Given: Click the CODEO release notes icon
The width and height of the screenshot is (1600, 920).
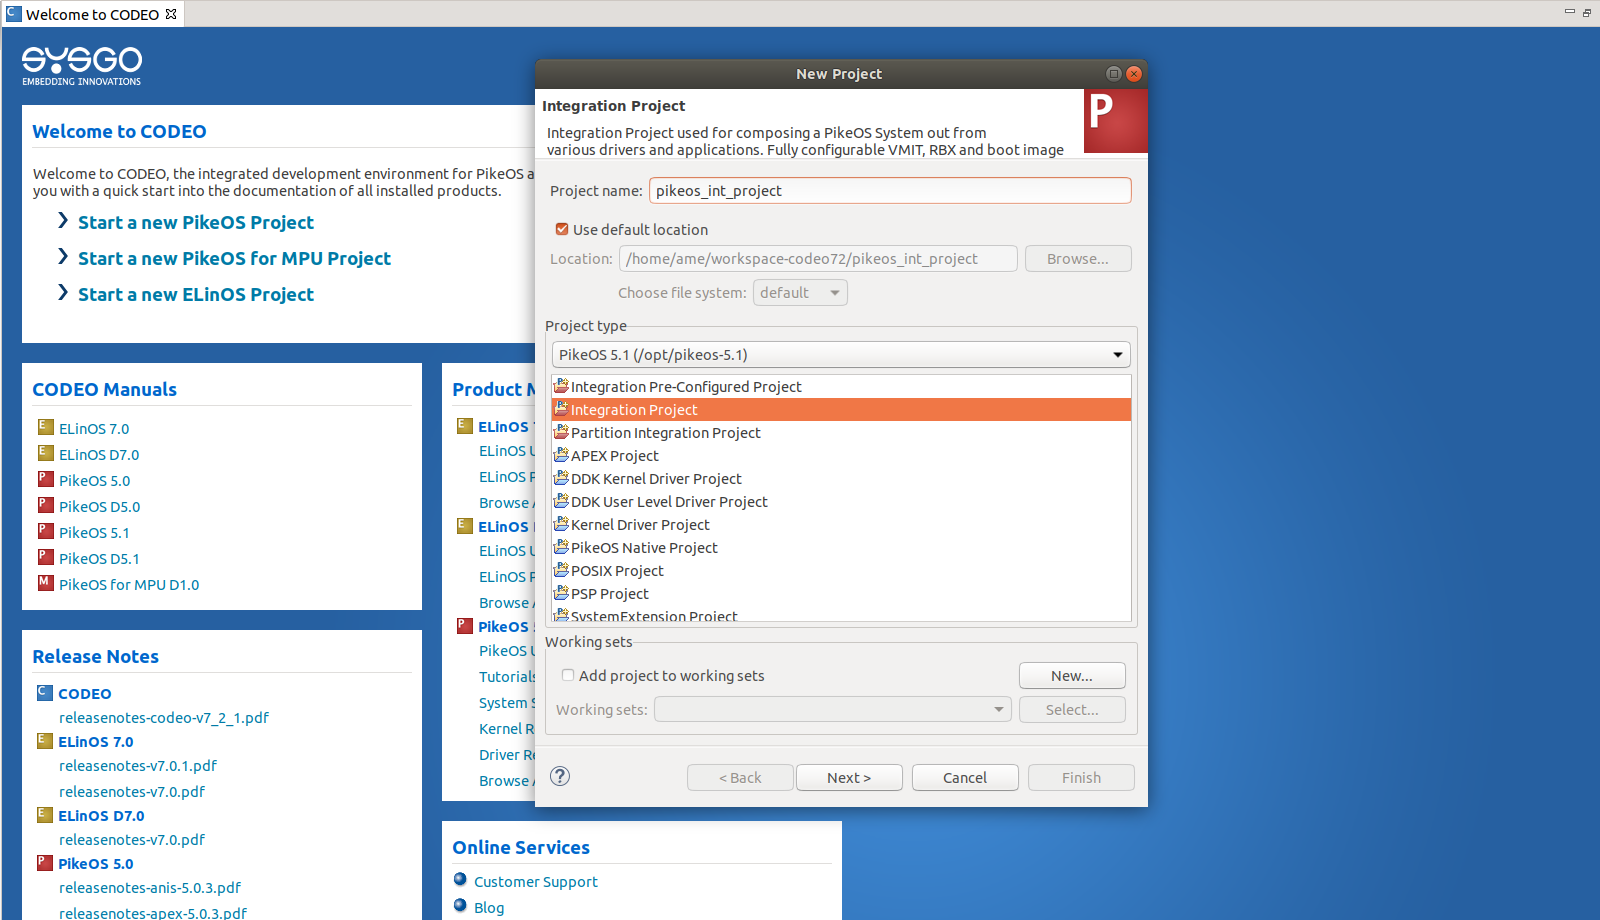Looking at the screenshot, I should [x=44, y=692].
